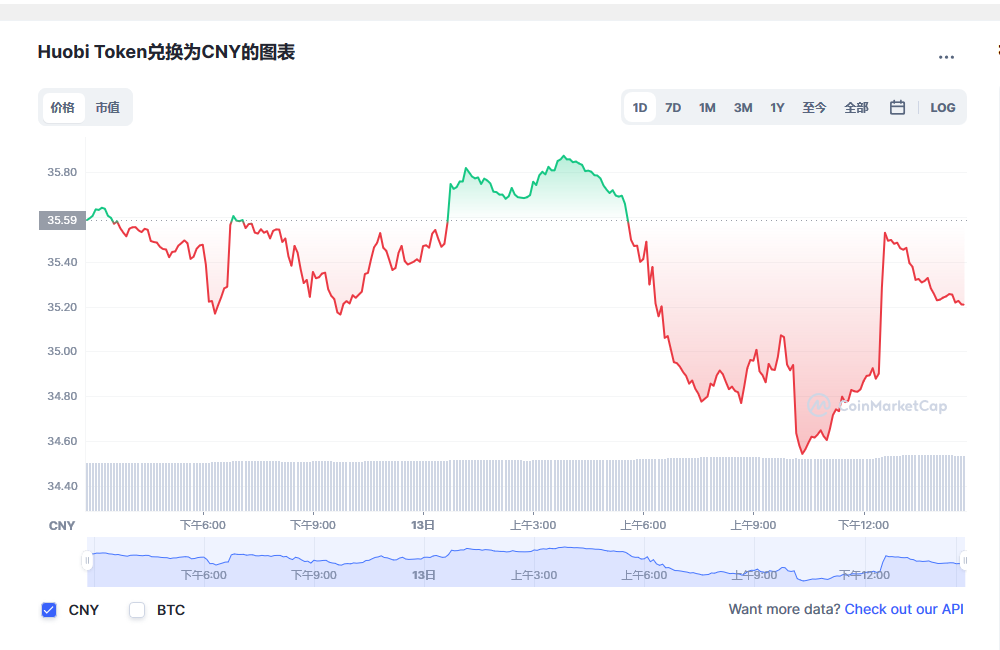1000x650 pixels.
Task: Select the 至今 time range
Action: point(814,107)
